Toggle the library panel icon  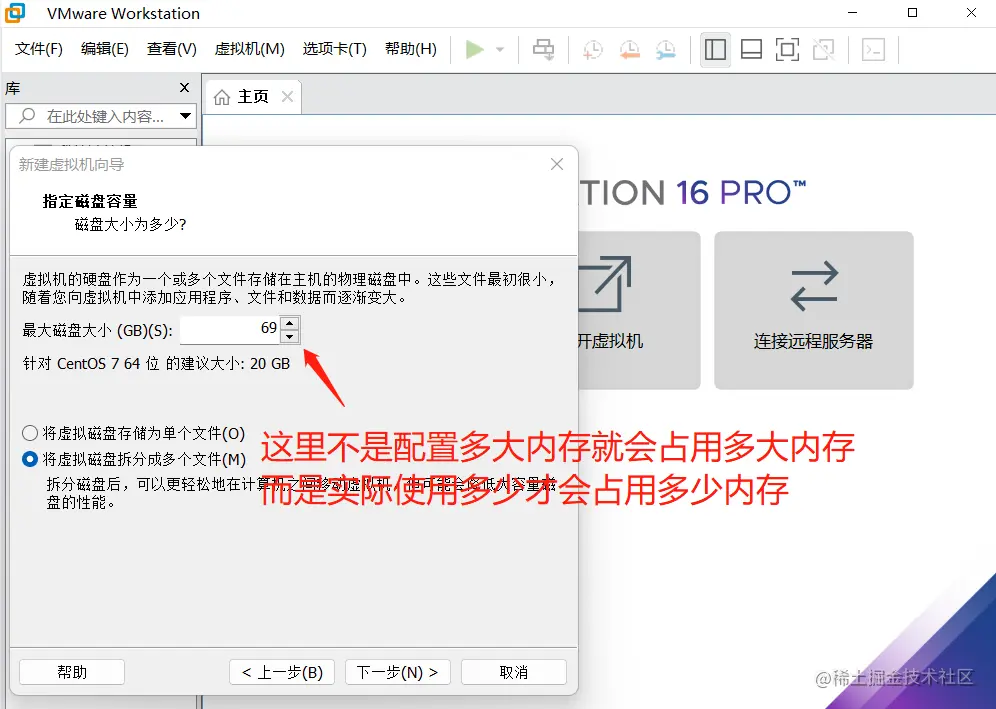click(715, 48)
